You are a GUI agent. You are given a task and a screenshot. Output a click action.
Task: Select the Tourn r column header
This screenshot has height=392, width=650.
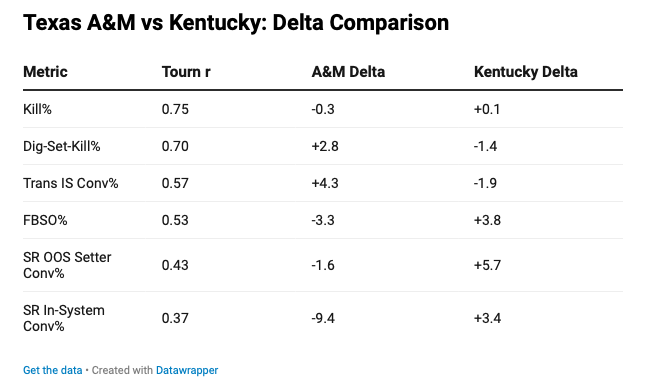click(186, 72)
